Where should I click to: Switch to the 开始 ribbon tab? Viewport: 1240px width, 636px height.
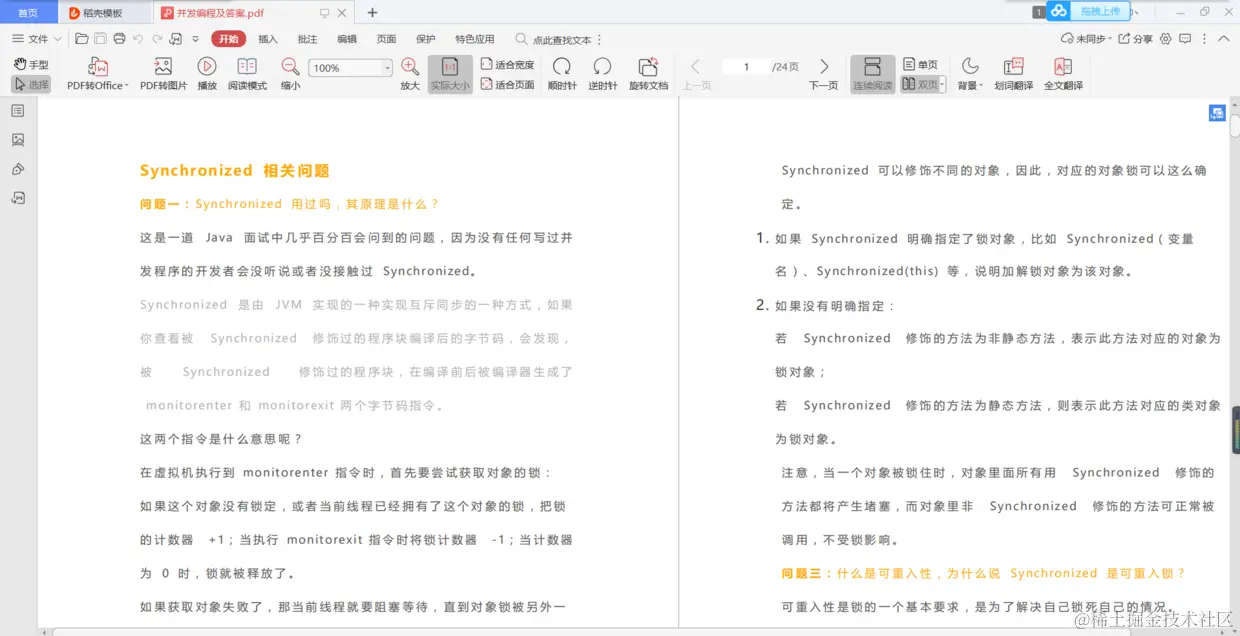click(228, 39)
